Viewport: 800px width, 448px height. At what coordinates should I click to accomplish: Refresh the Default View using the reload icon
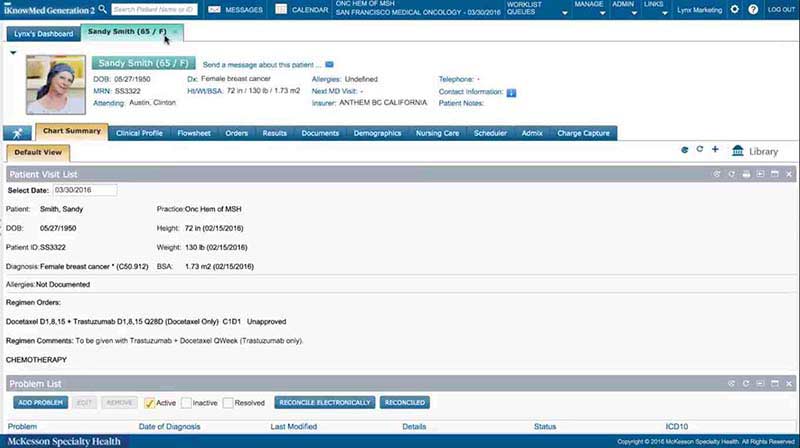(699, 150)
